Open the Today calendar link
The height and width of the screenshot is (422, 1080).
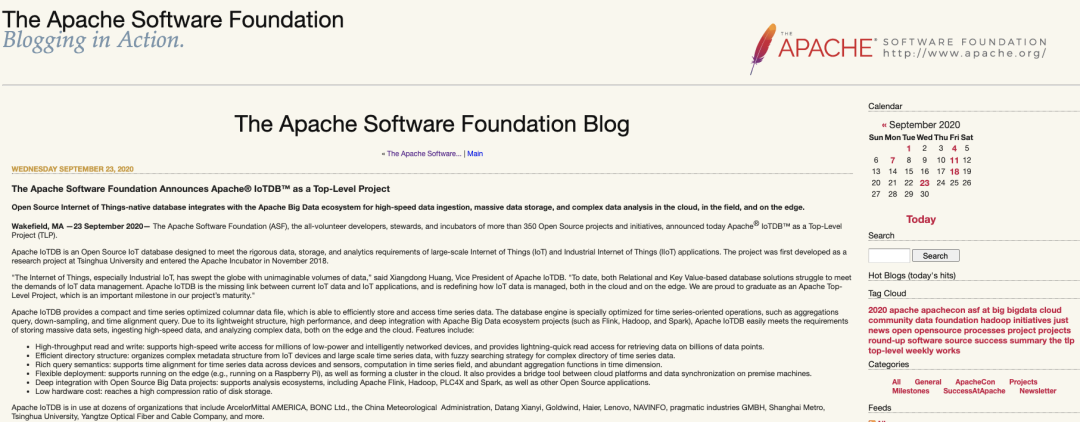921,219
